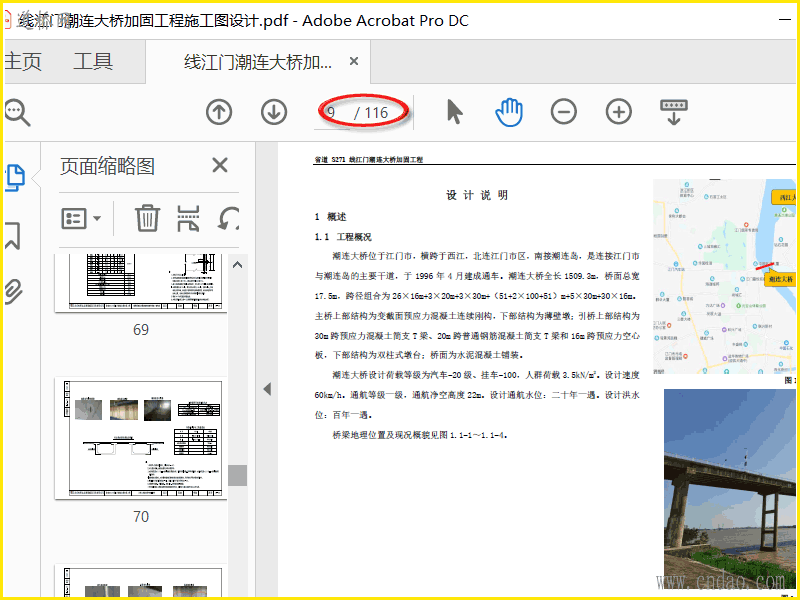Viewport: 800px width, 600px height.
Task: Click the thumbnail panel scrollbar handle
Action: 237,475
